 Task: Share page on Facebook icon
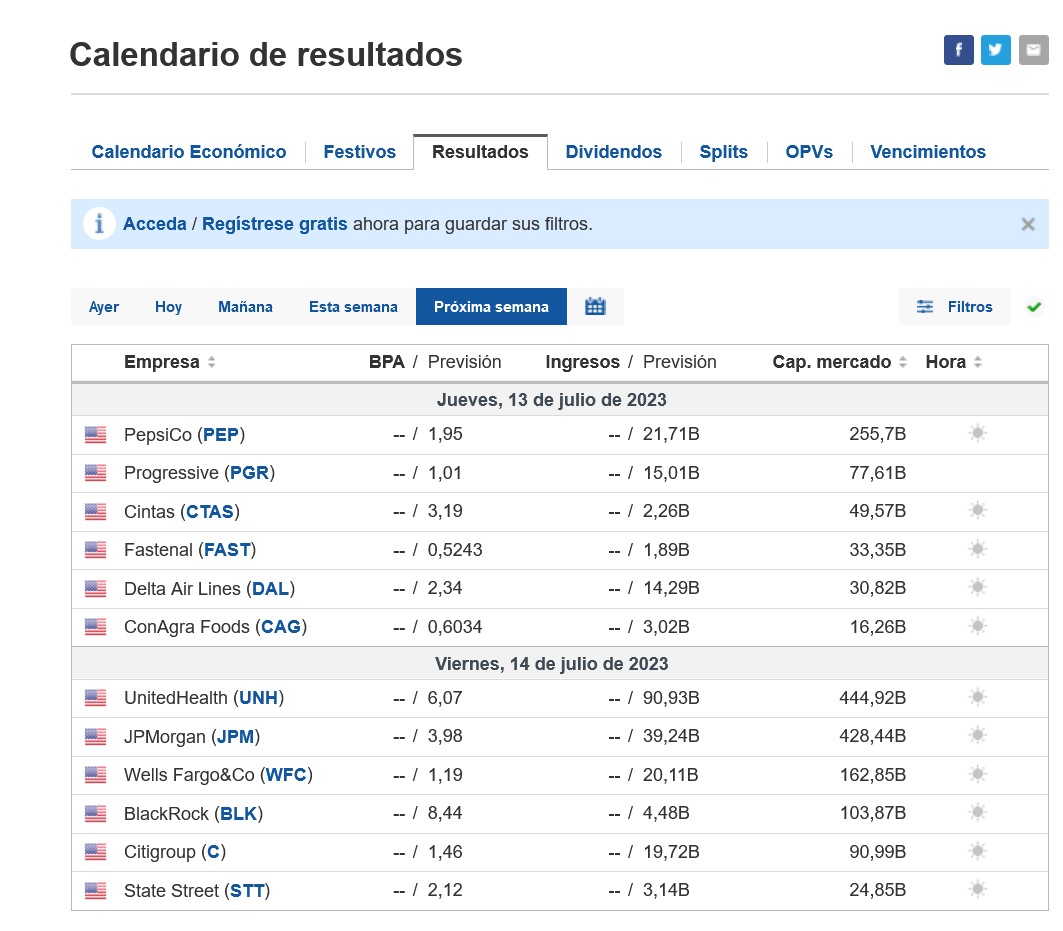click(958, 50)
